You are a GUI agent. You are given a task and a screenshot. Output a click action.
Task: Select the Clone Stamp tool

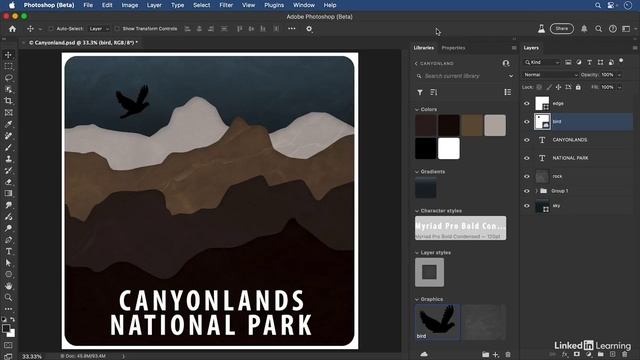pyautogui.click(x=8, y=159)
